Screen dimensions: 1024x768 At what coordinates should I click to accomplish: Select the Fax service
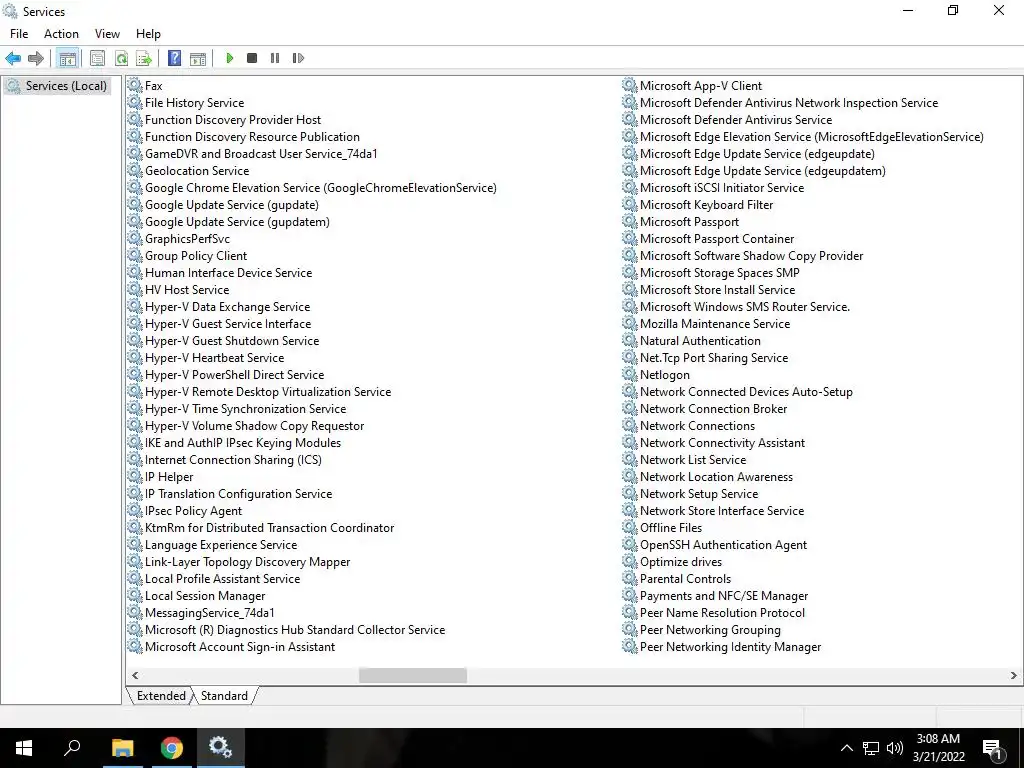point(153,86)
